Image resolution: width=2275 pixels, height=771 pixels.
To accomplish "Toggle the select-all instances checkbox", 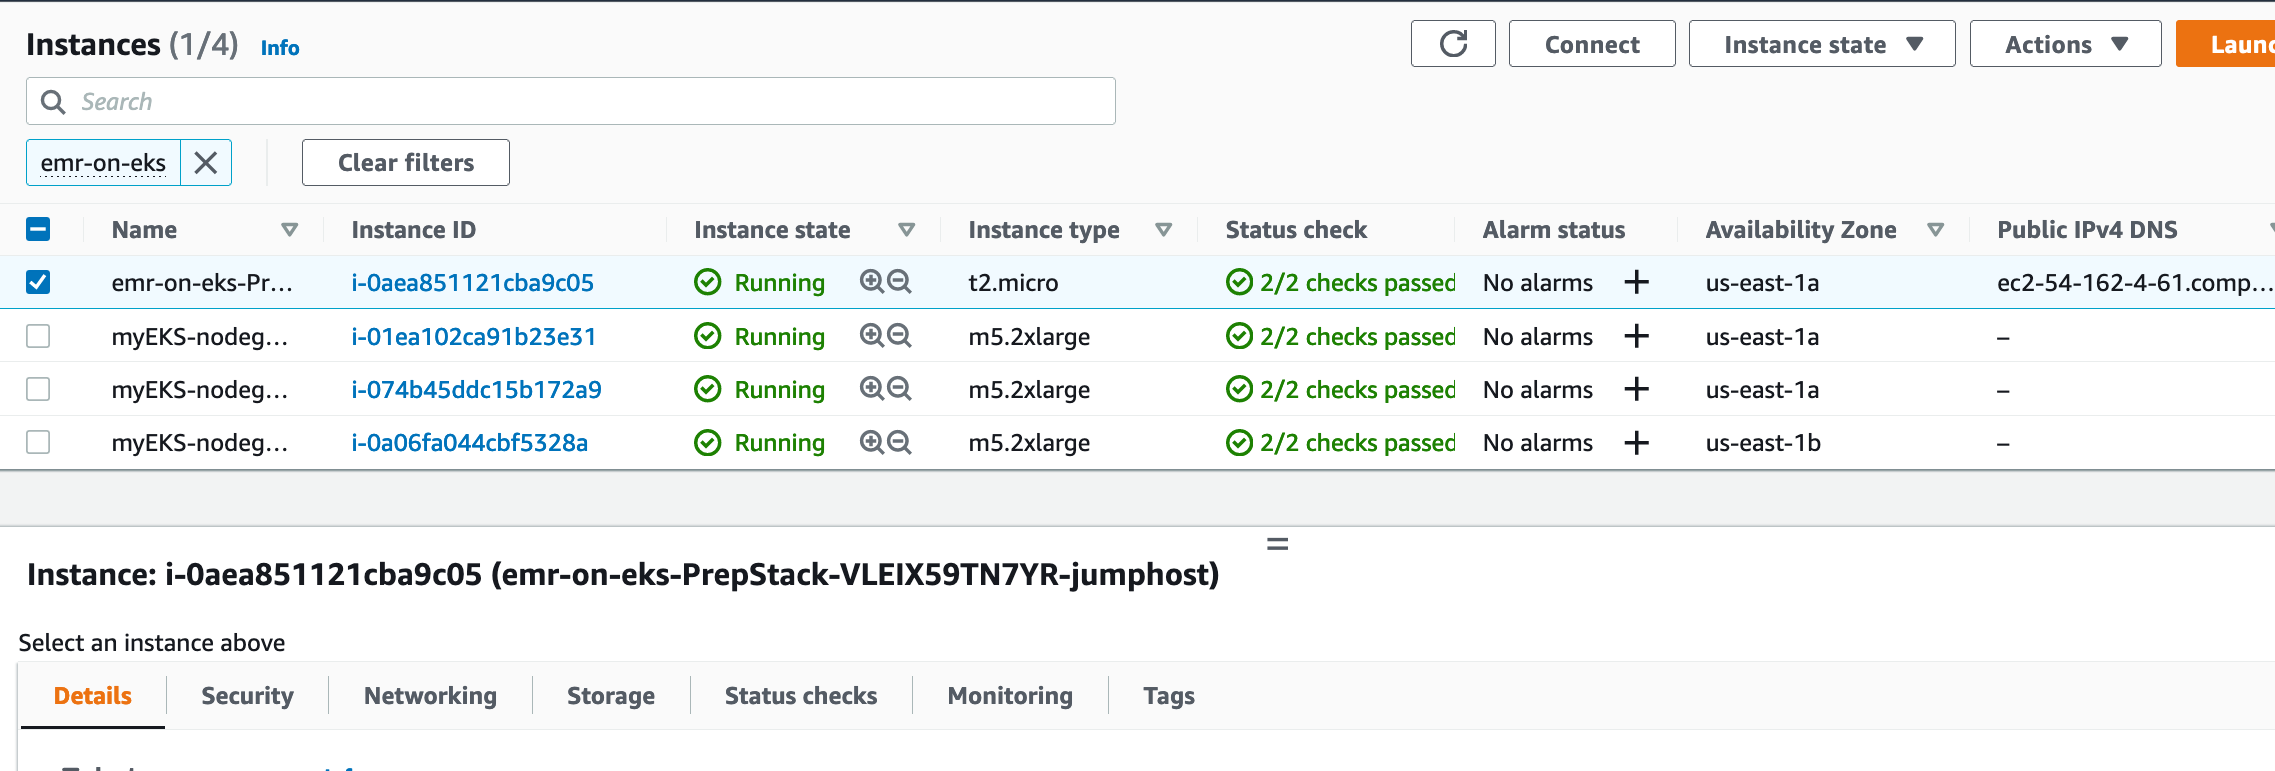I will pos(38,230).
